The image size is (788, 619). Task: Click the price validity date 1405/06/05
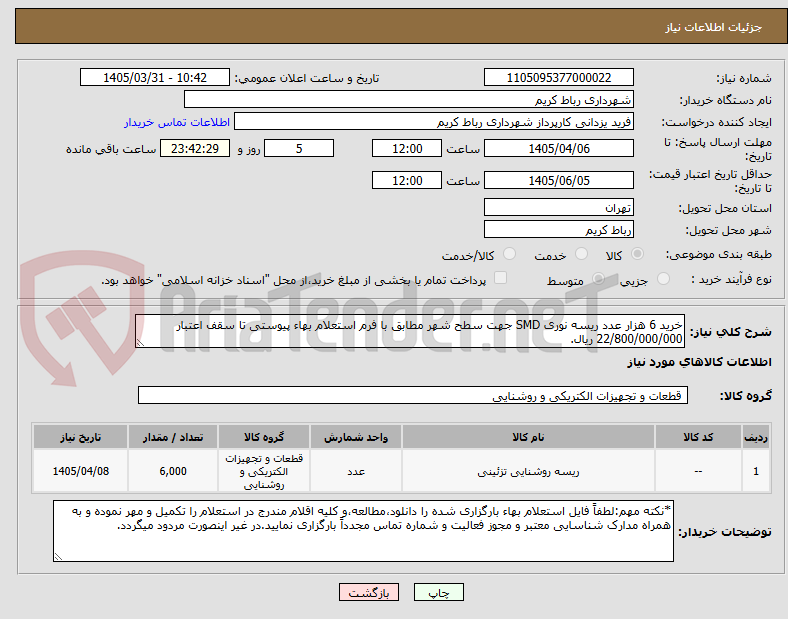tap(559, 180)
